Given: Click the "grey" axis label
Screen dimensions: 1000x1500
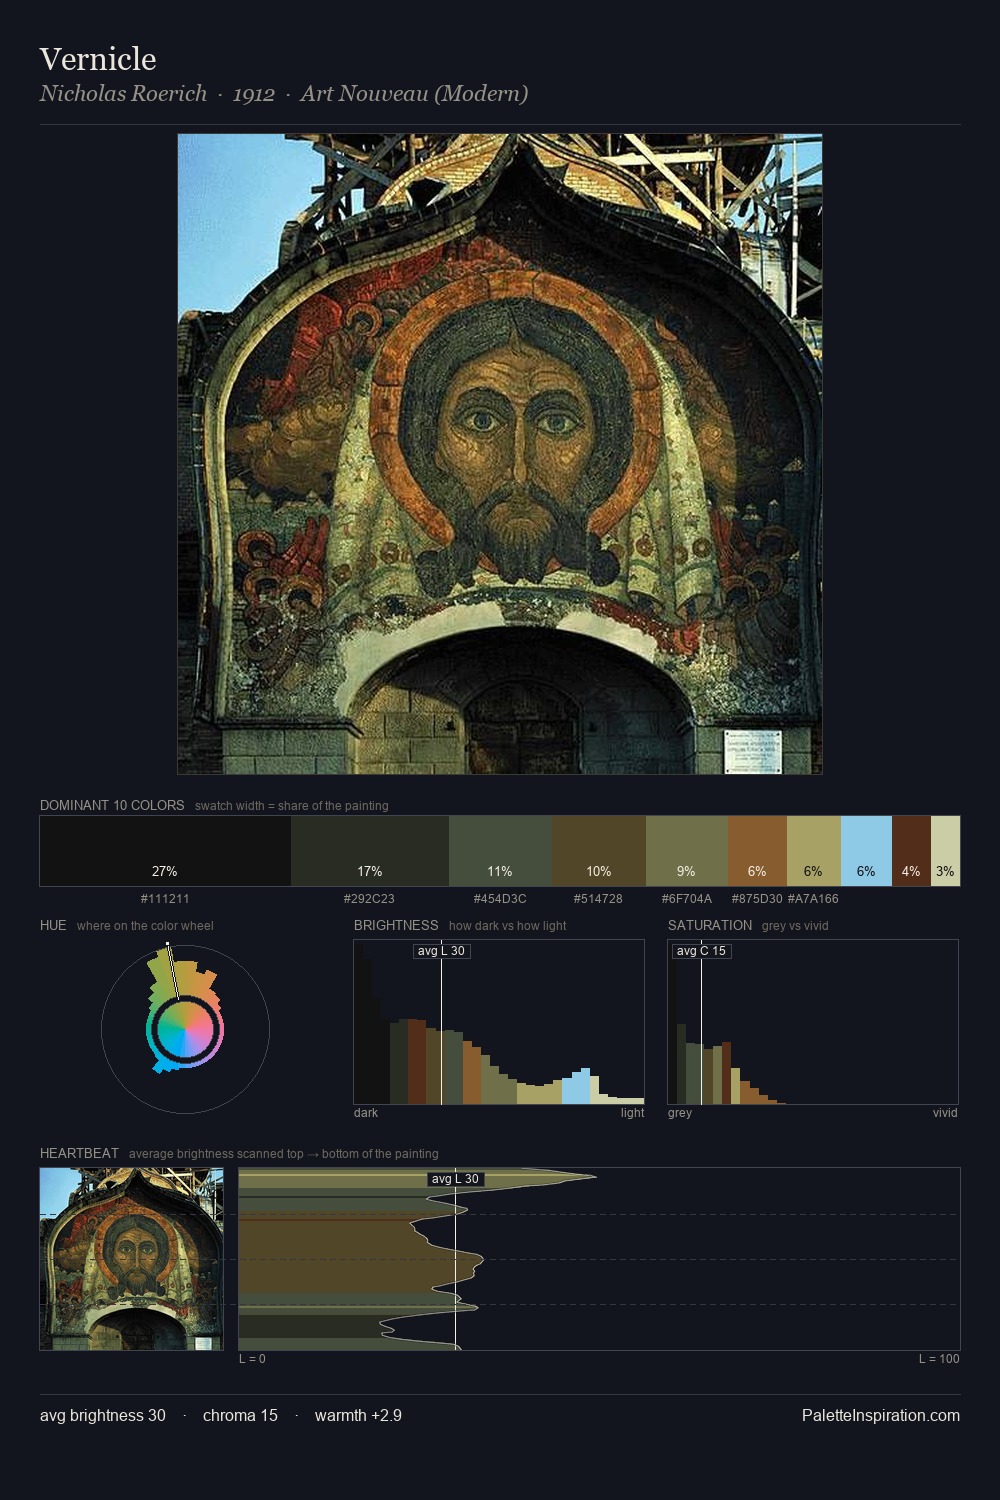Looking at the screenshot, I should [x=680, y=1113].
